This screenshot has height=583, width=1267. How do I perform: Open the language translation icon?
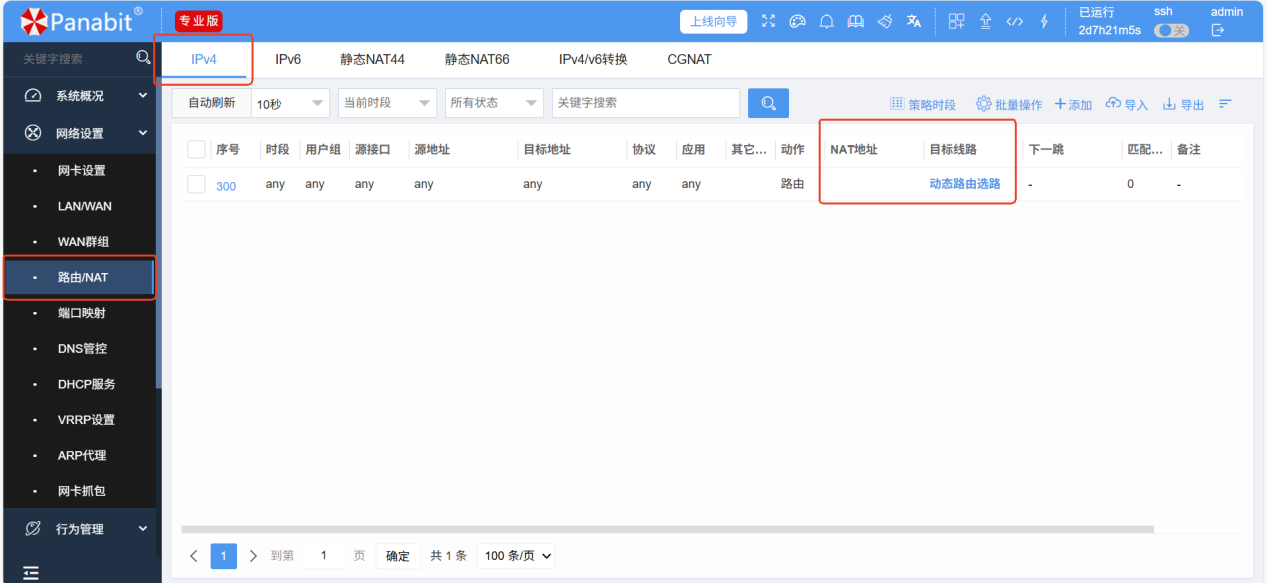point(913,22)
